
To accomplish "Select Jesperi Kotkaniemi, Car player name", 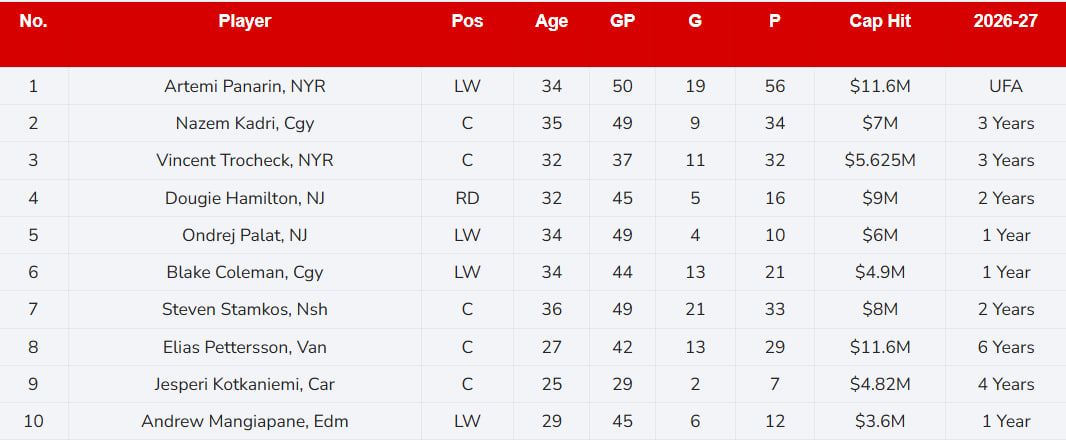I will (x=245, y=384).
